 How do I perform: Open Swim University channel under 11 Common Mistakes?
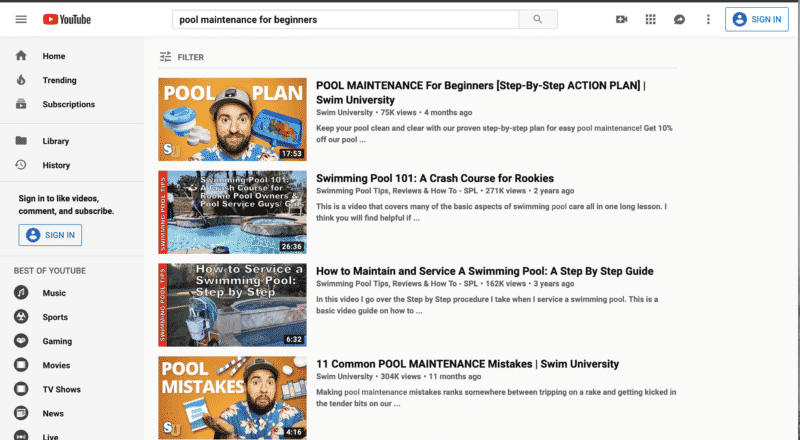click(x=344, y=377)
